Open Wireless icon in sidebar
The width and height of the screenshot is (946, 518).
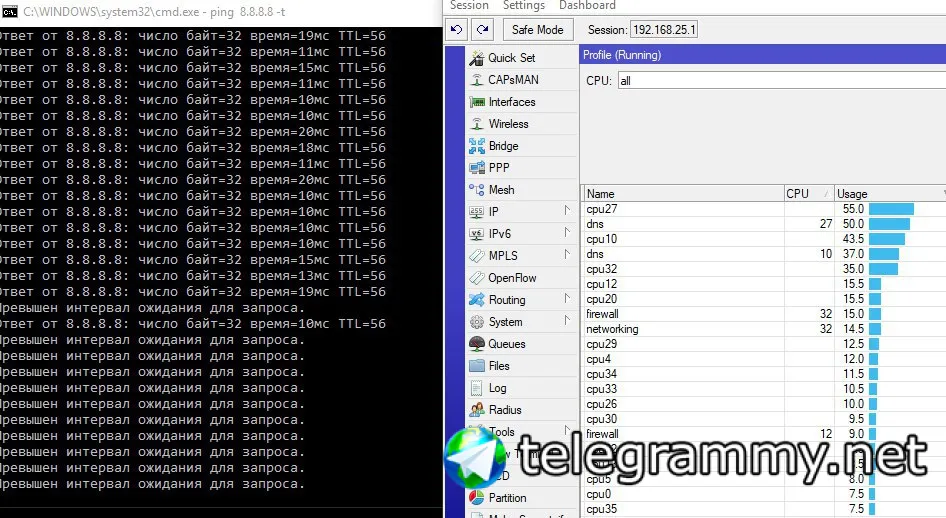click(477, 124)
